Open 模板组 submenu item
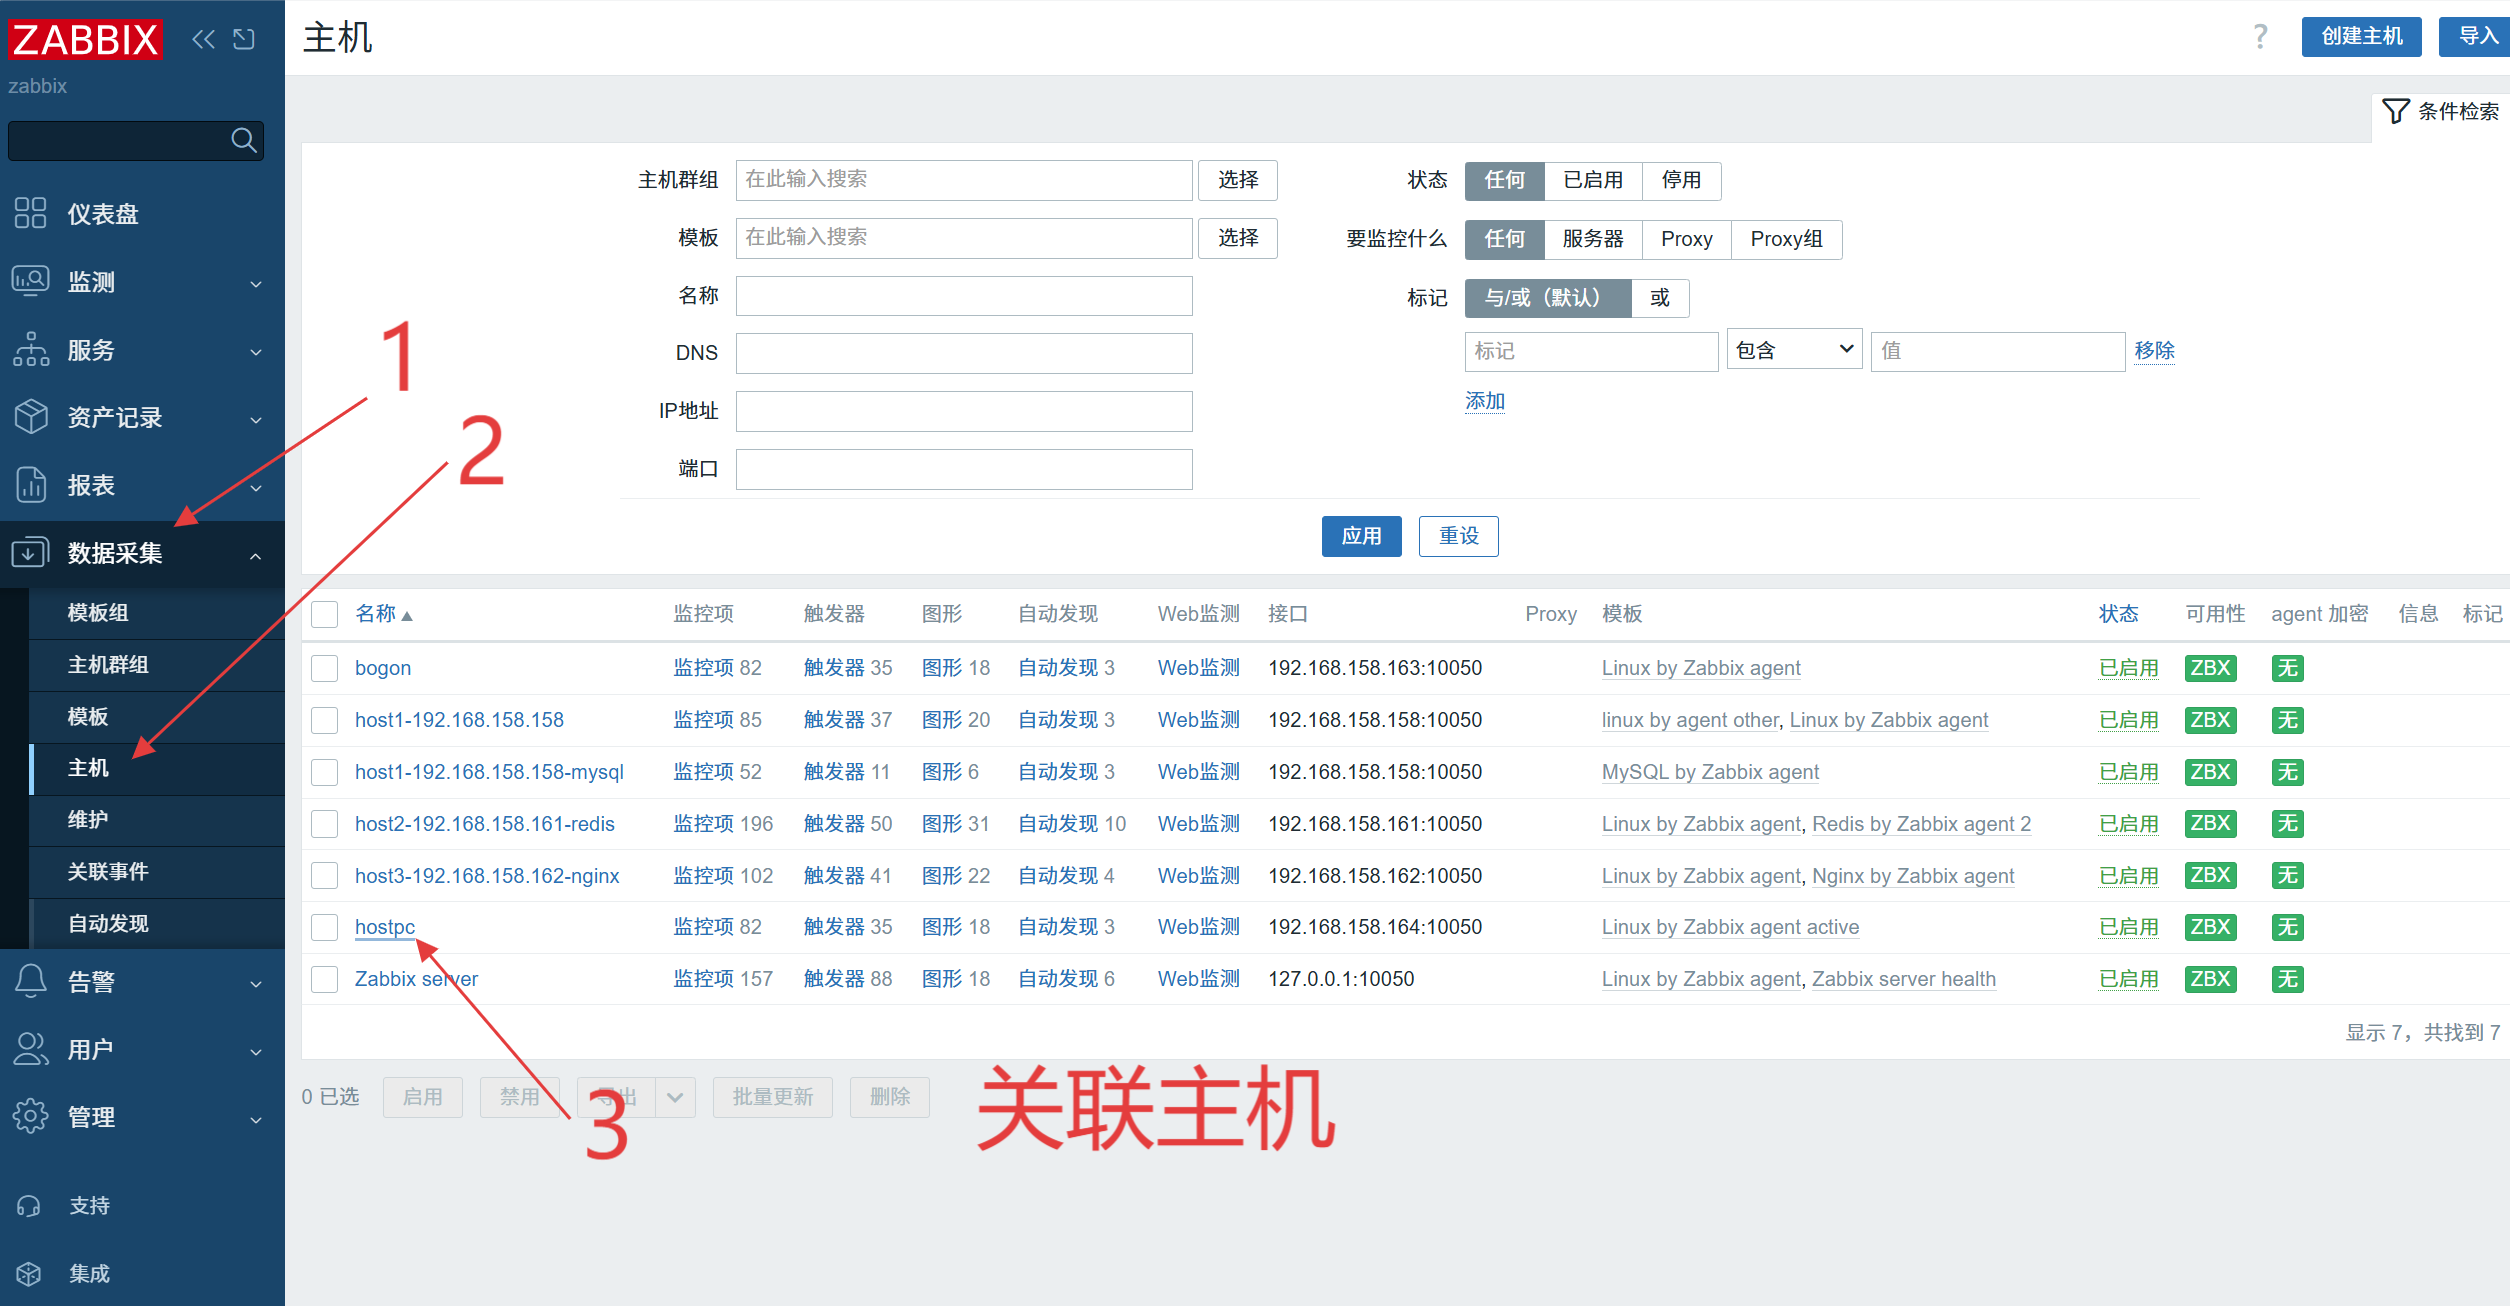This screenshot has height=1306, width=2510. pos(157,613)
